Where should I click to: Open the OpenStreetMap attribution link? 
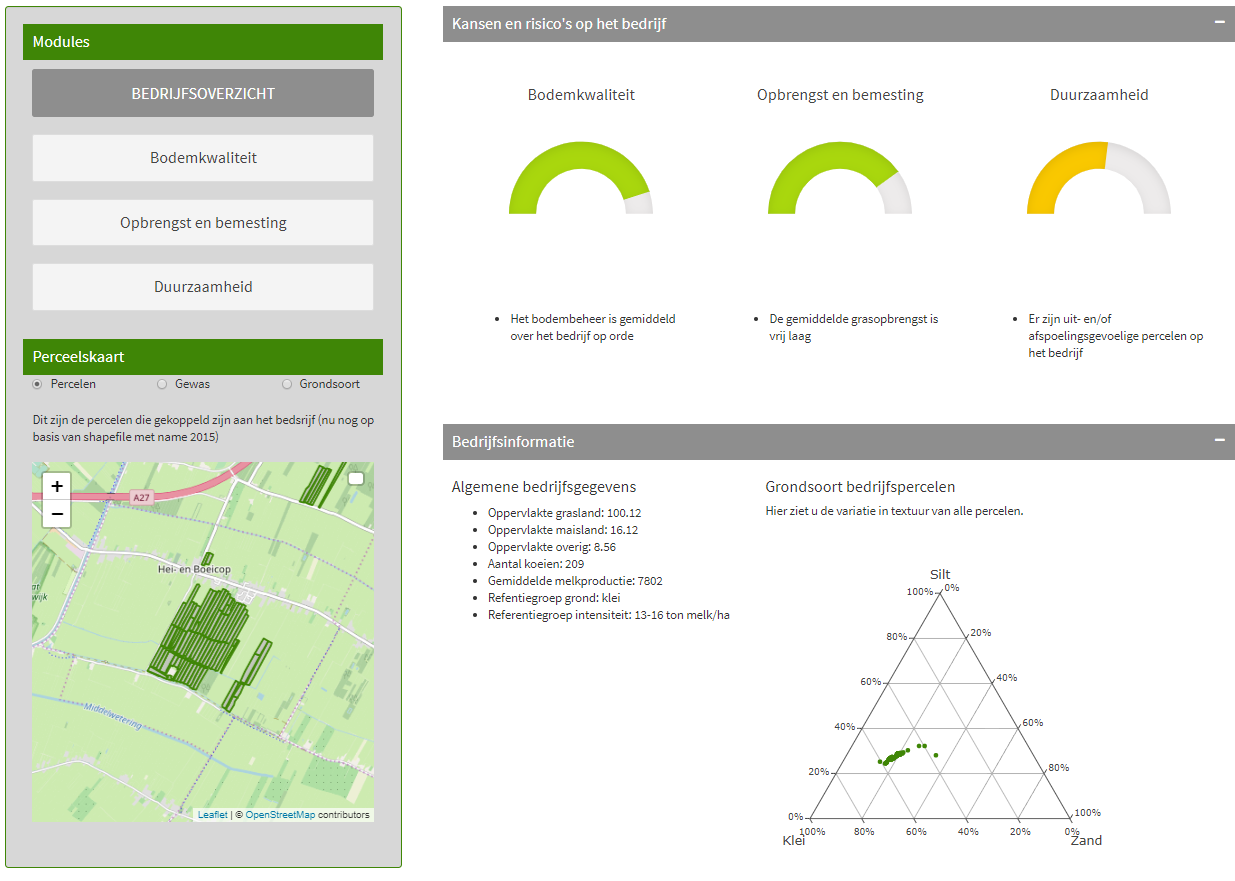[280, 815]
